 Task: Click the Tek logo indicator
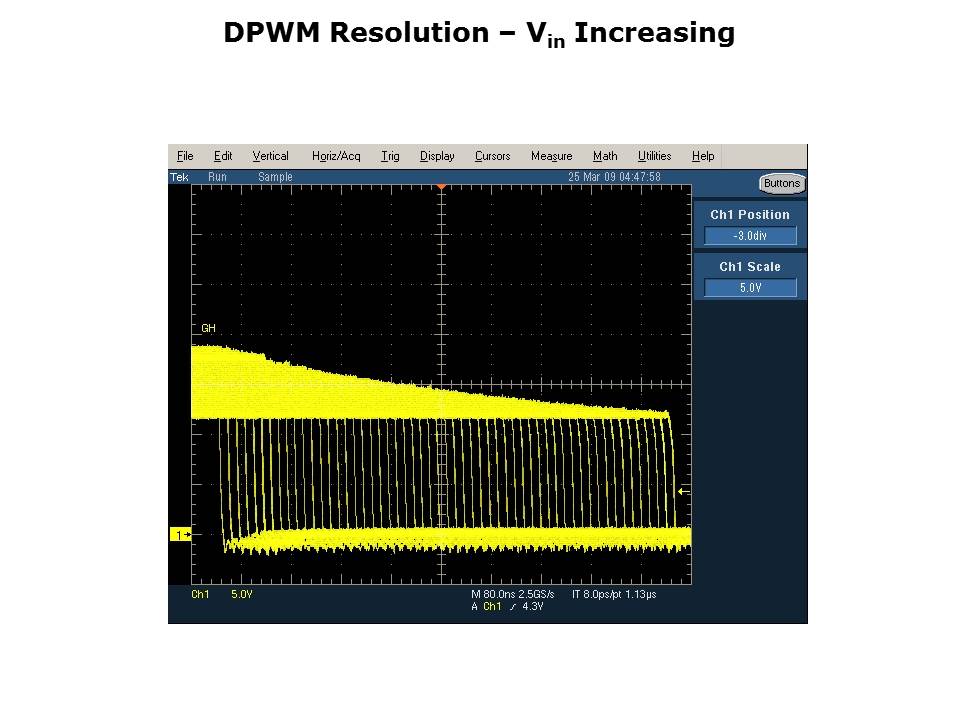pos(179,177)
